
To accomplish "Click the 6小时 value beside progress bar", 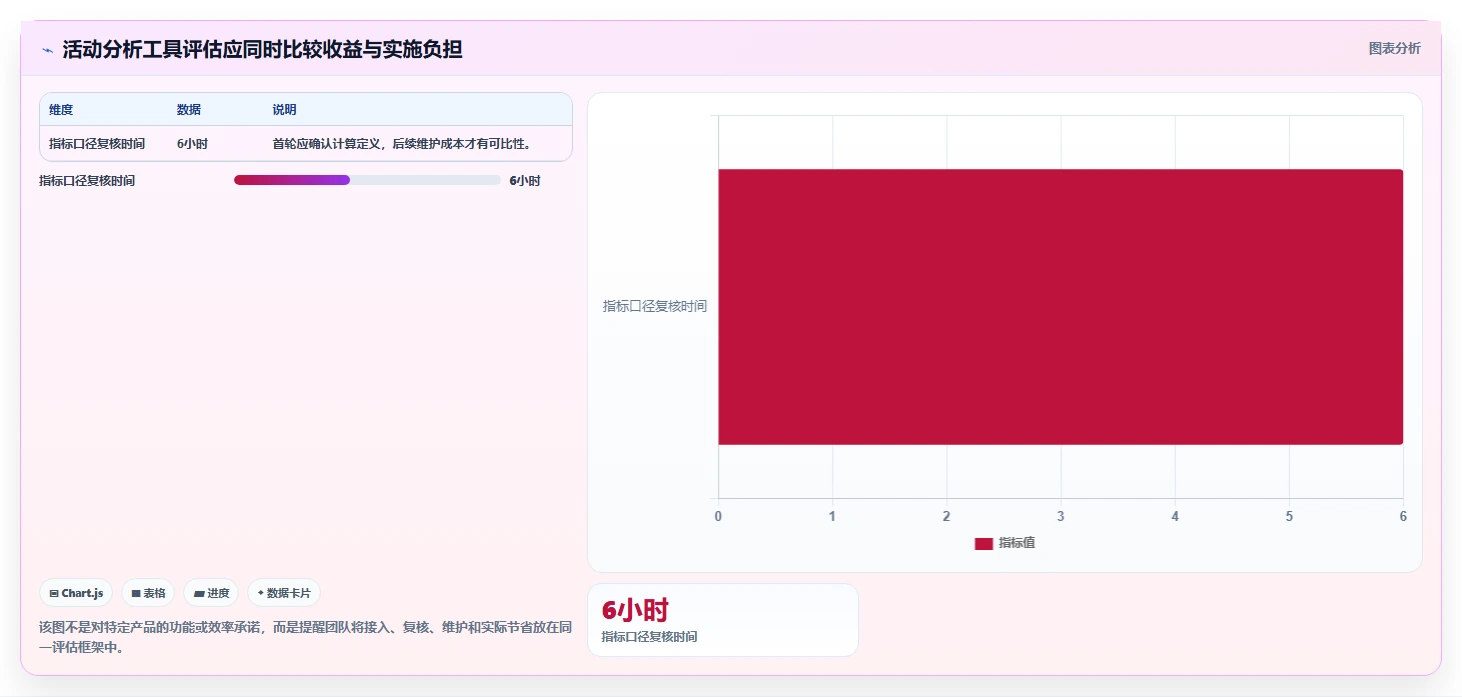I will (525, 181).
